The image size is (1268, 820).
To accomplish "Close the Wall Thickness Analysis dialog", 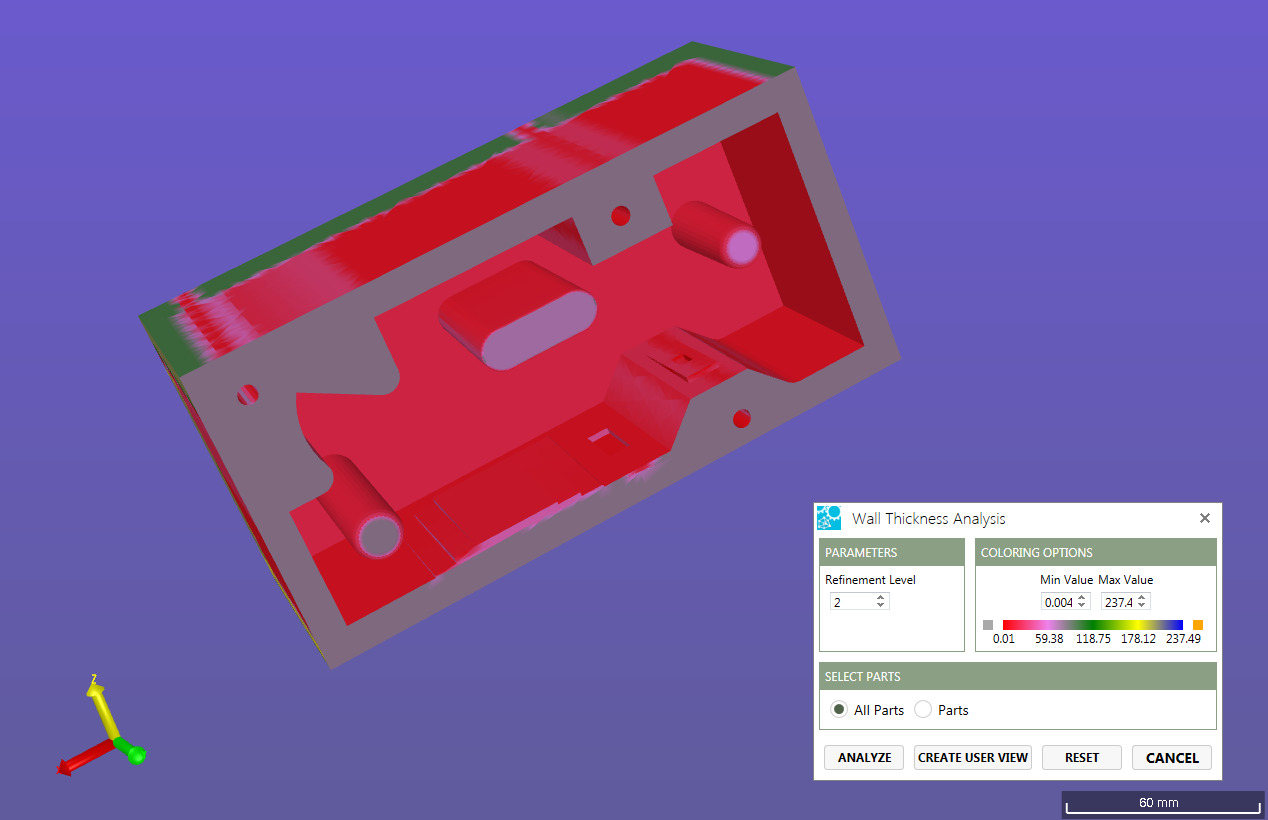I will pos(1204,518).
